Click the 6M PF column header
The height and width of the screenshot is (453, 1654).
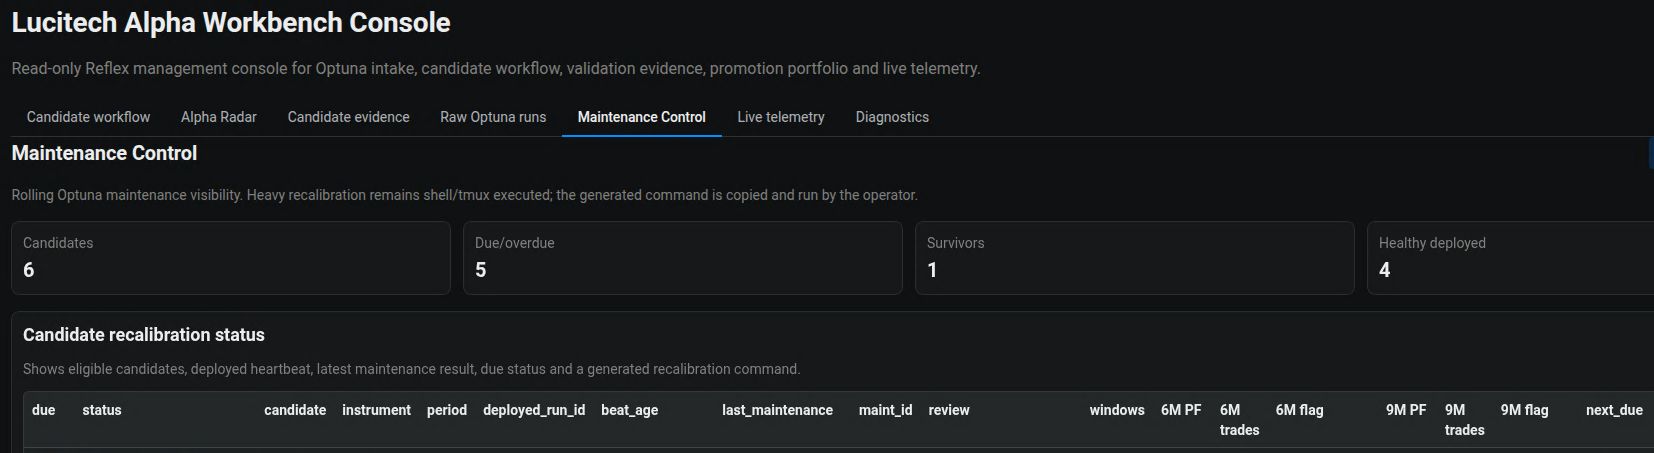1181,410
